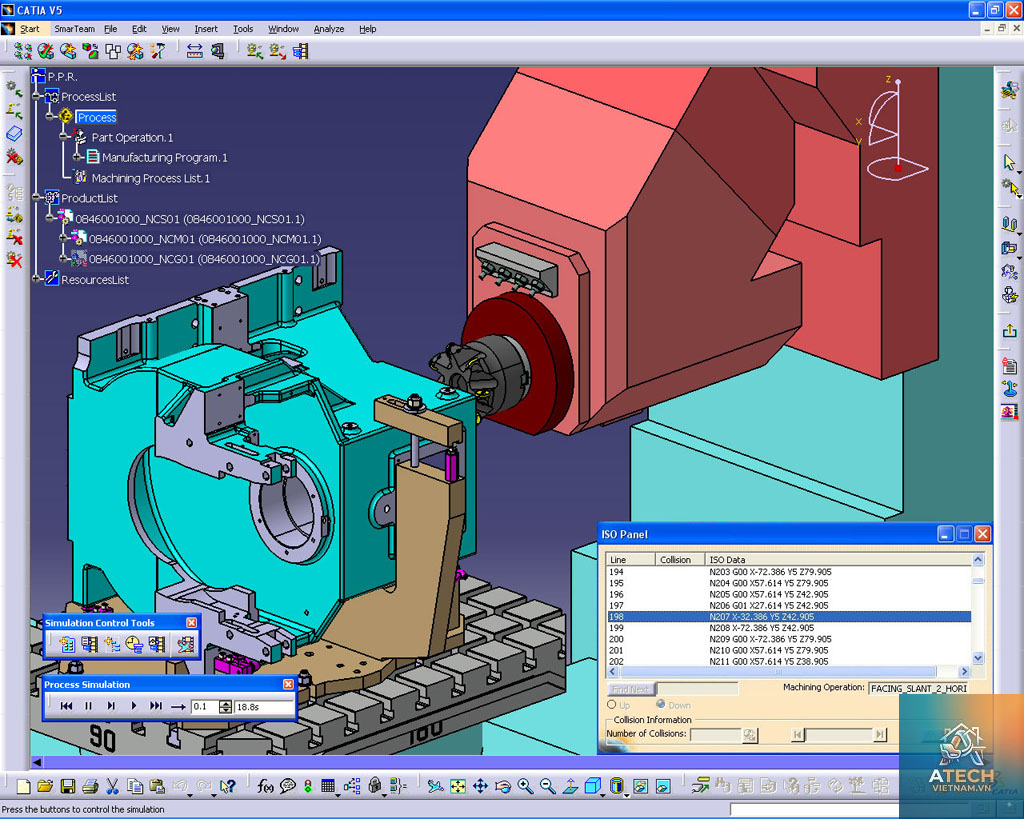Click the Fit All In icon
Viewport: 1024px width, 819px height.
(458, 786)
